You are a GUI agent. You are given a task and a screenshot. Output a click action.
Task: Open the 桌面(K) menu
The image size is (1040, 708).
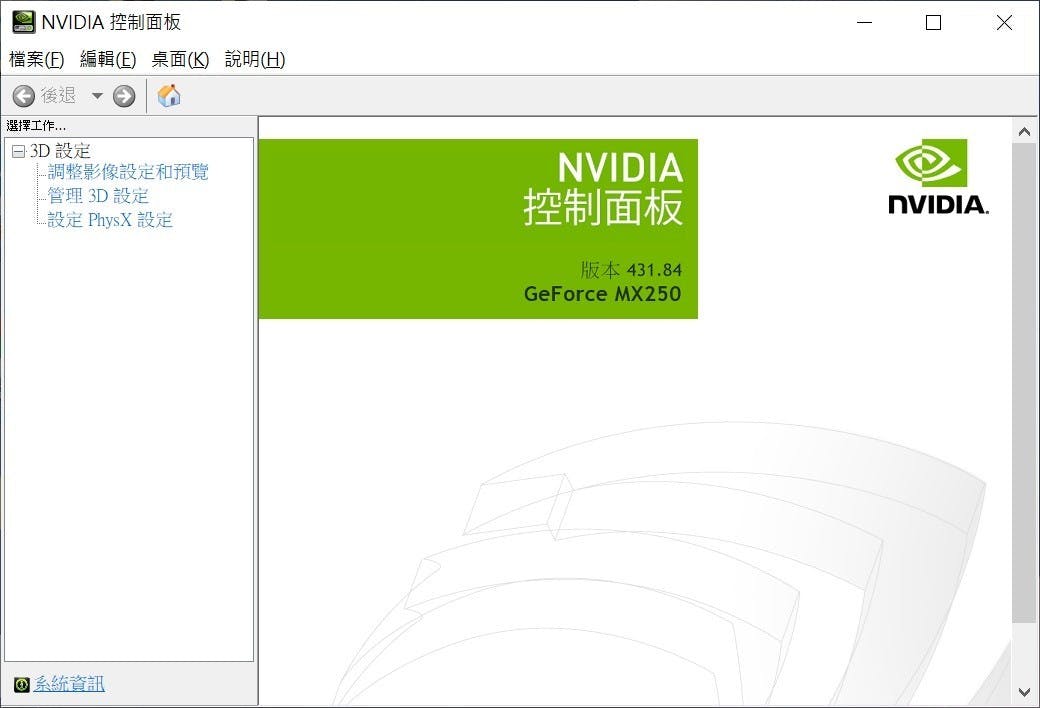pyautogui.click(x=180, y=59)
